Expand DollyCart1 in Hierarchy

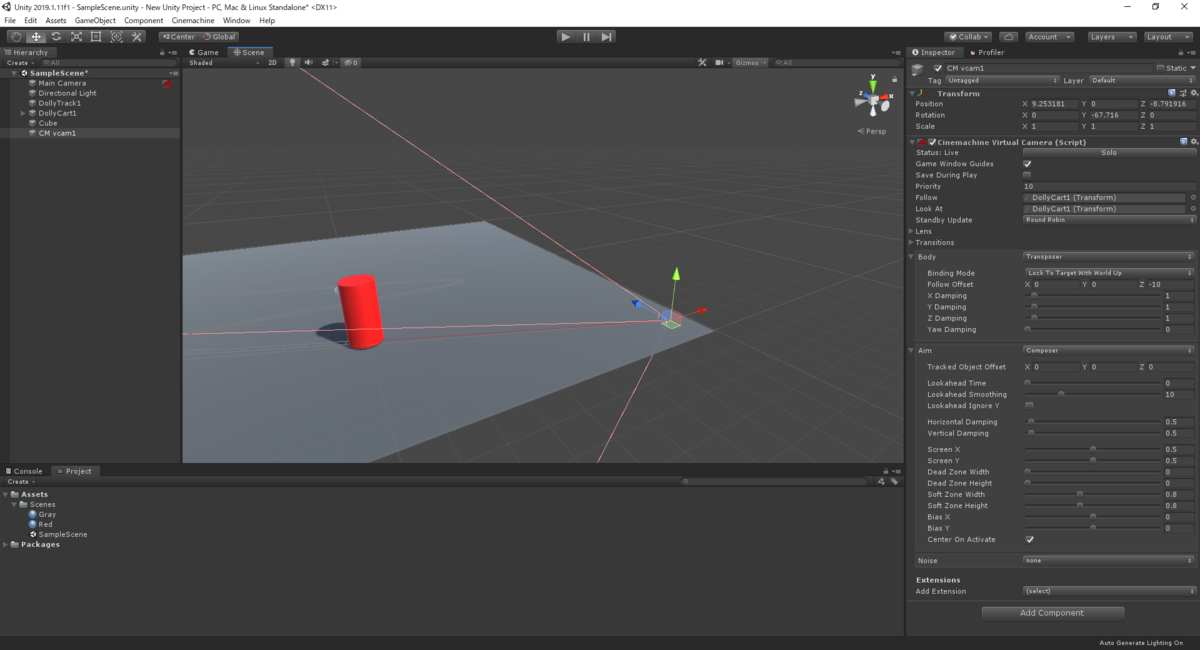point(24,113)
